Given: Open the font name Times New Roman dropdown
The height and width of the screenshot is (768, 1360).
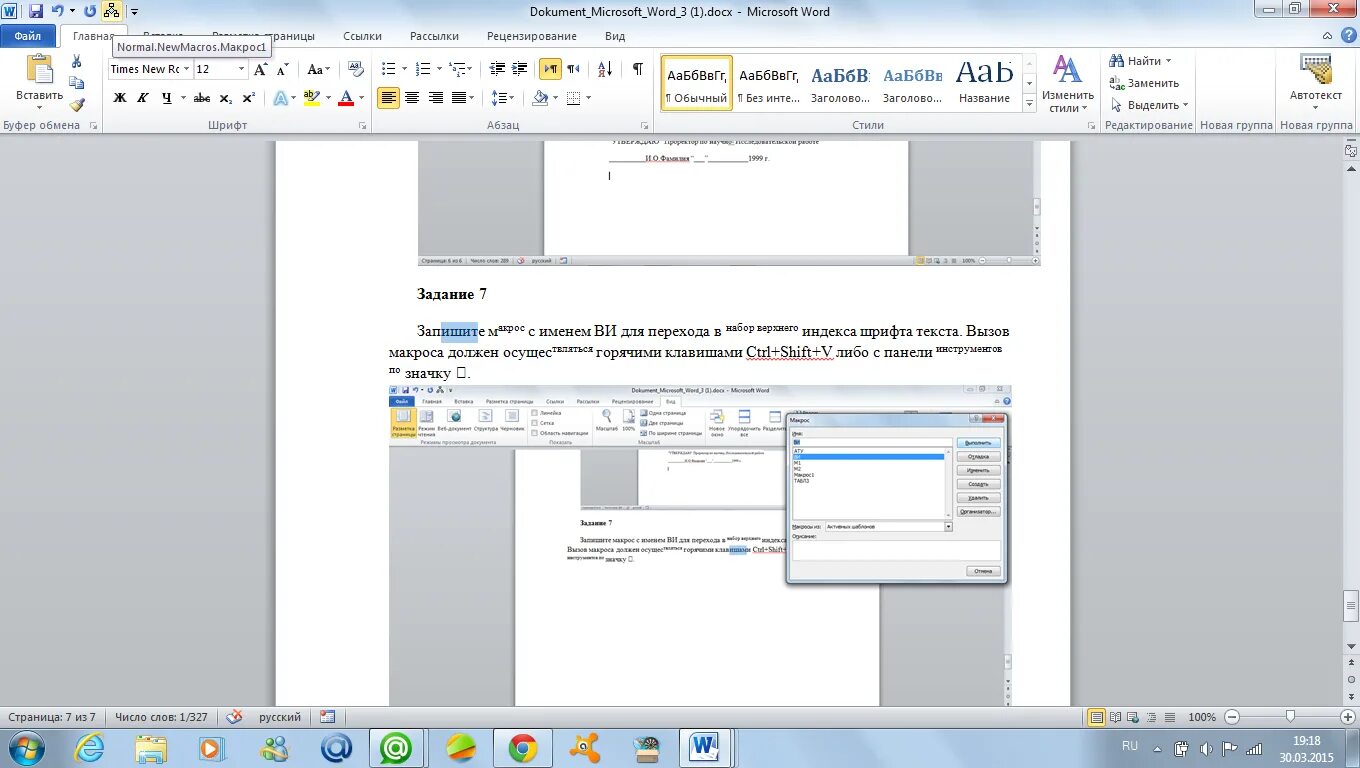Looking at the screenshot, I should (186, 69).
